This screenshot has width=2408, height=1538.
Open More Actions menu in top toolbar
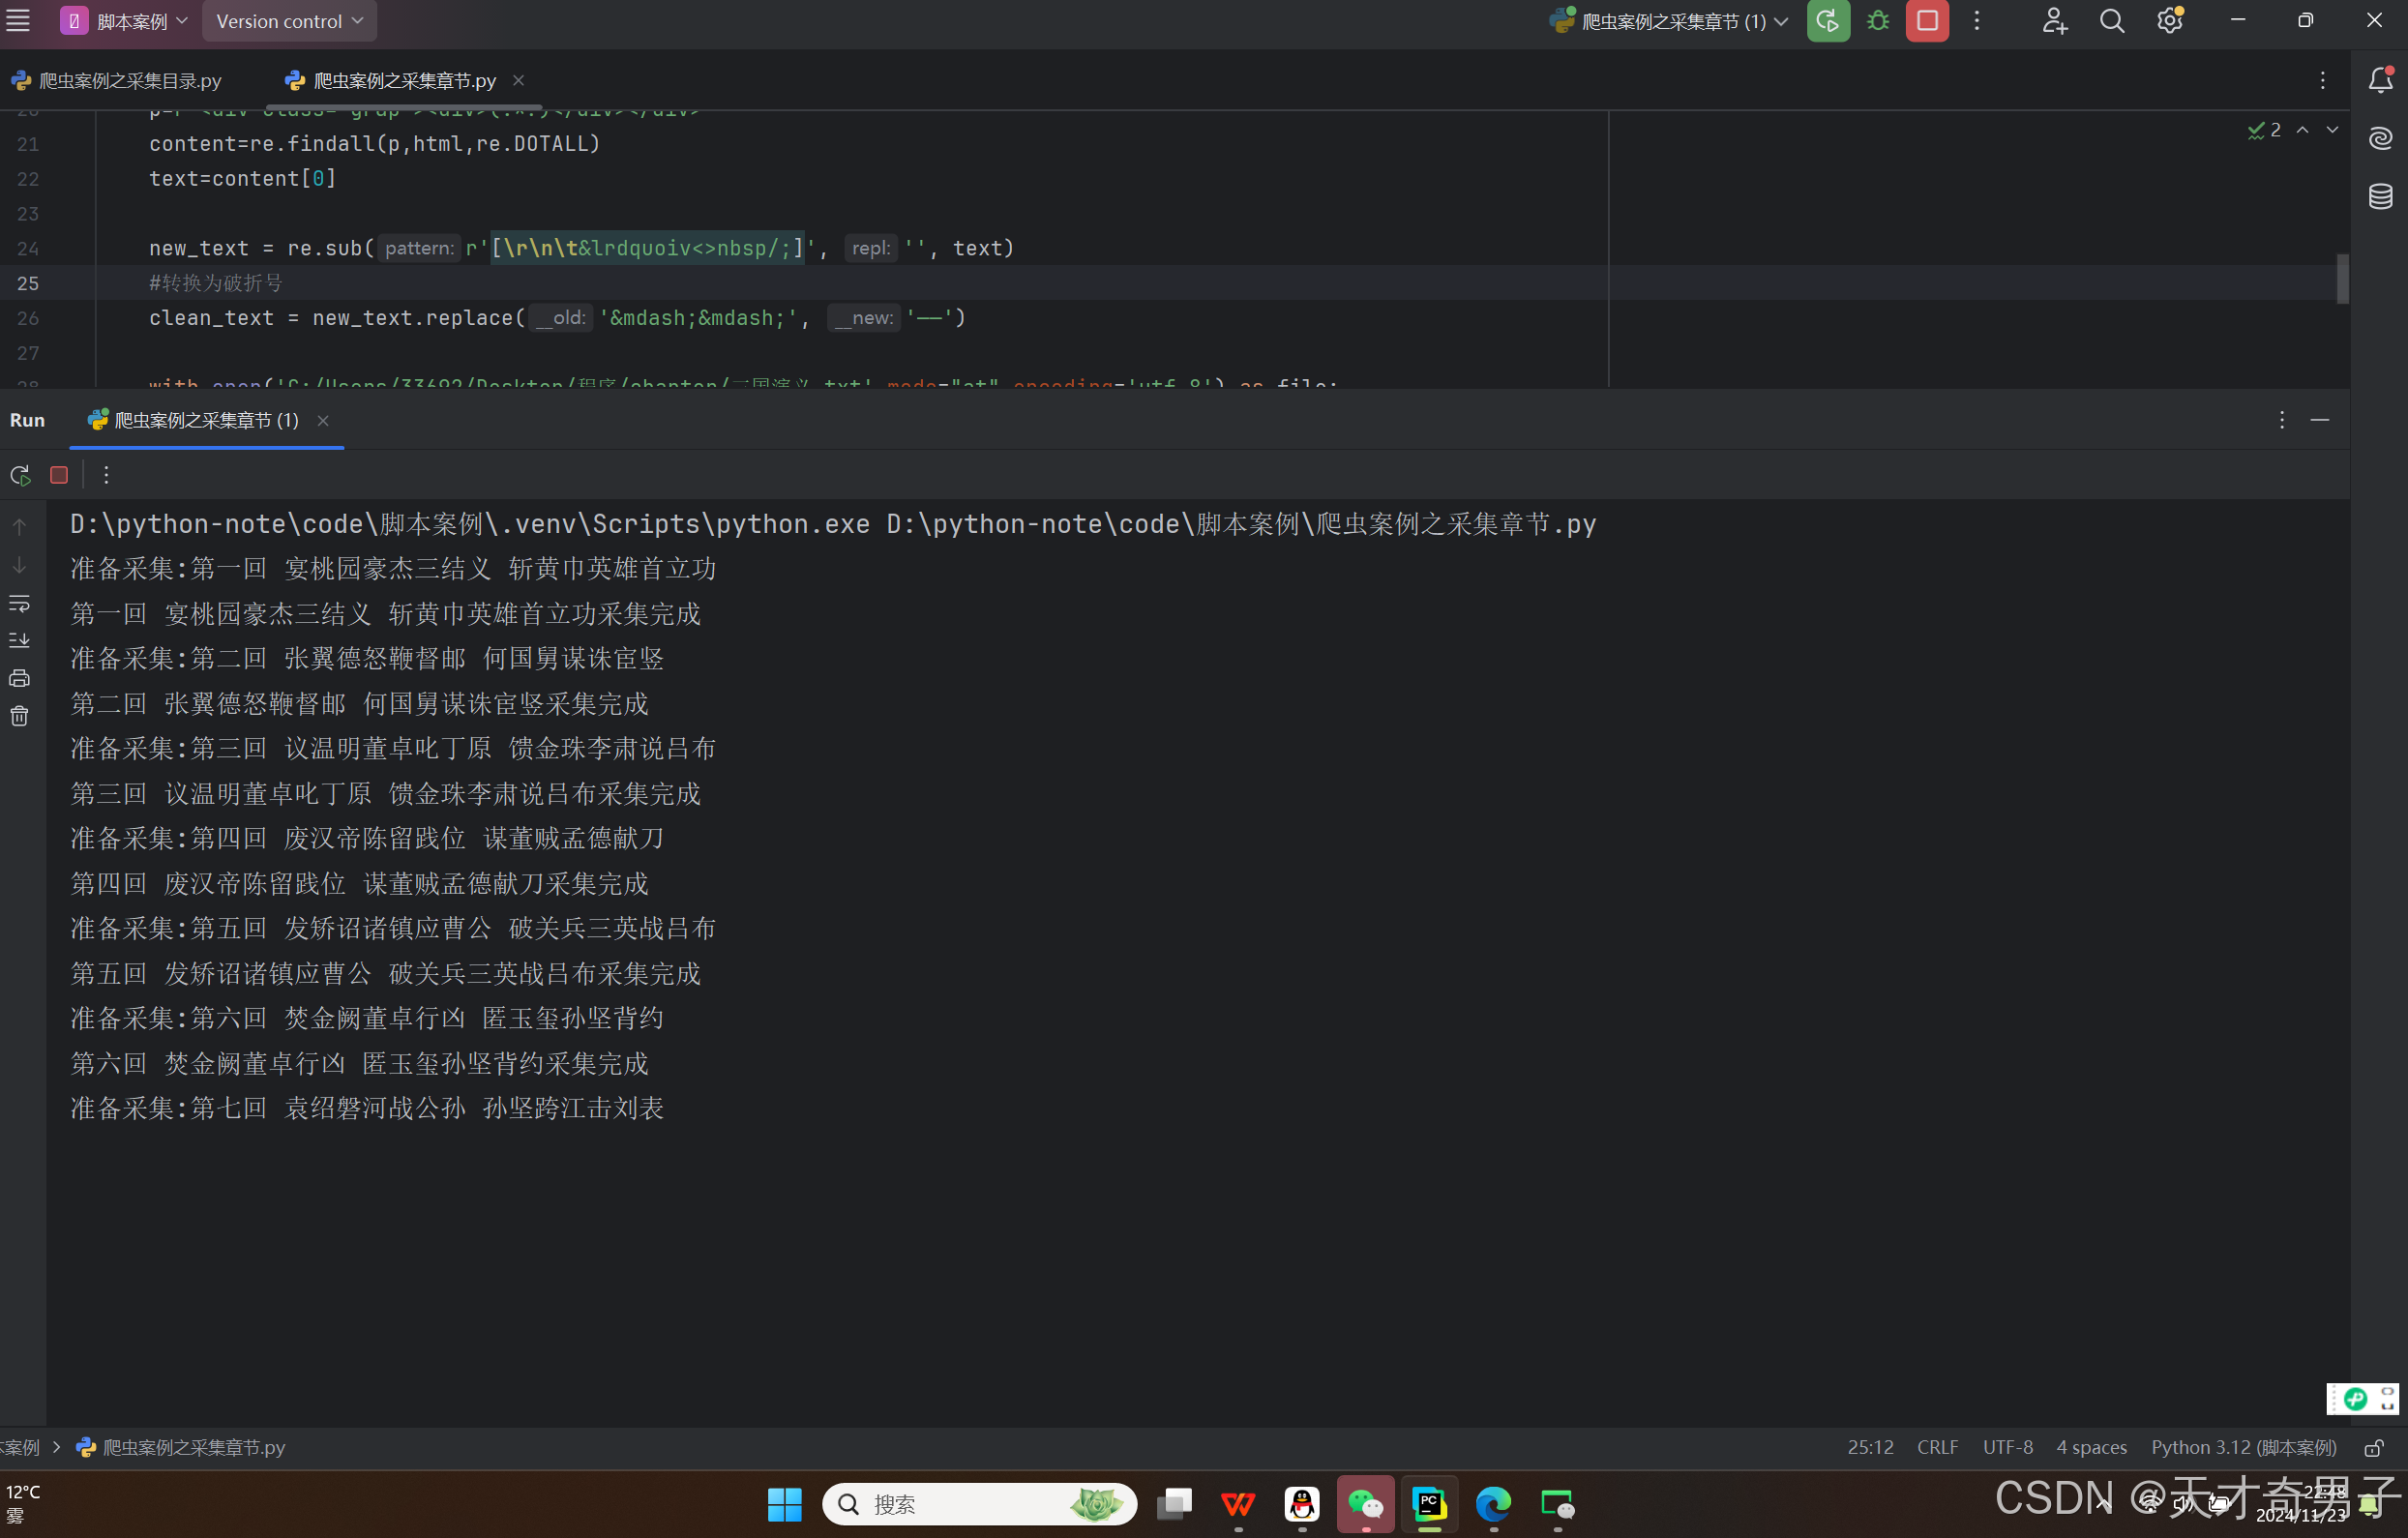[x=1977, y=21]
